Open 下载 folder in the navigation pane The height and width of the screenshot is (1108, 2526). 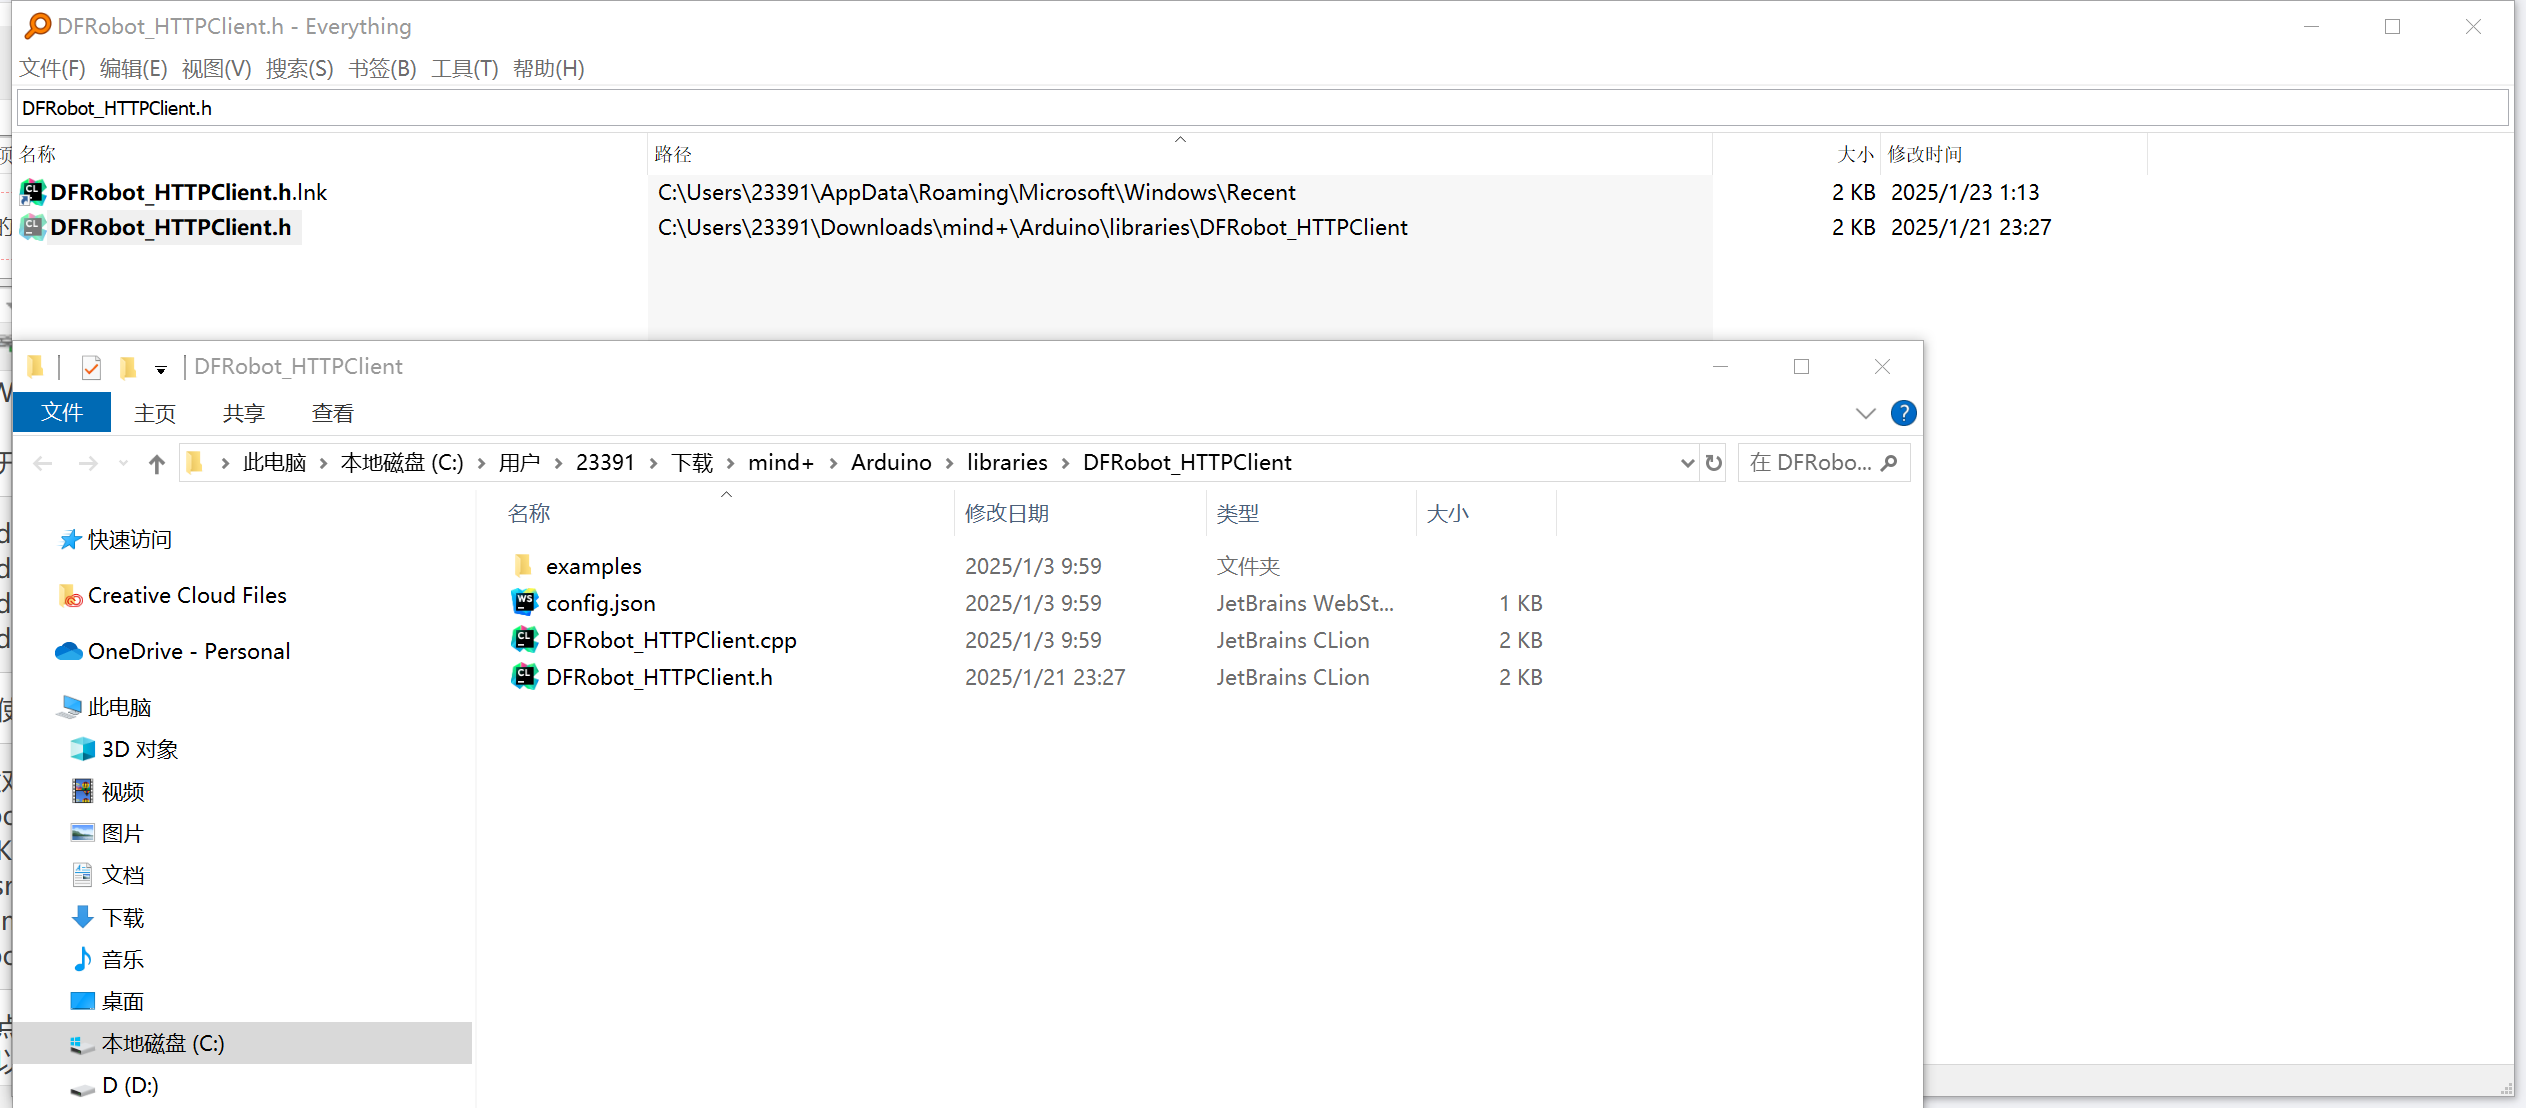point(108,918)
